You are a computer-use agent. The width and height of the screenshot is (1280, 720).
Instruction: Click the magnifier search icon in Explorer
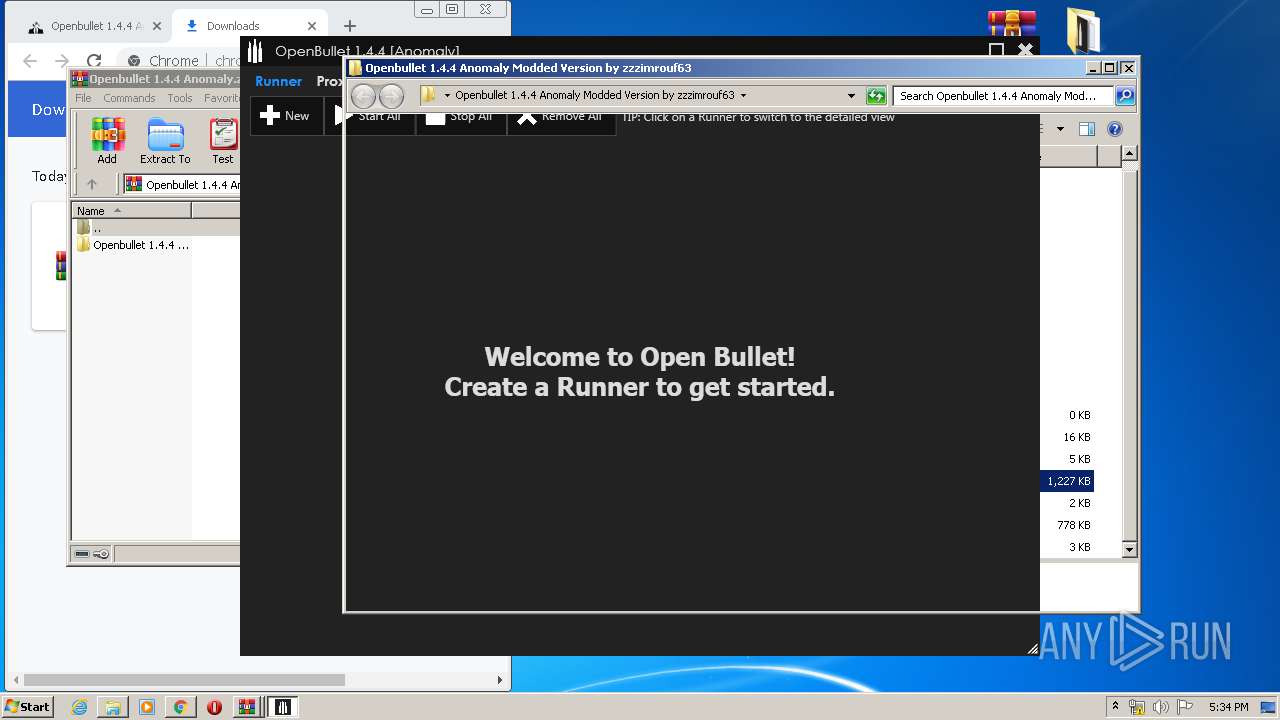click(1125, 96)
